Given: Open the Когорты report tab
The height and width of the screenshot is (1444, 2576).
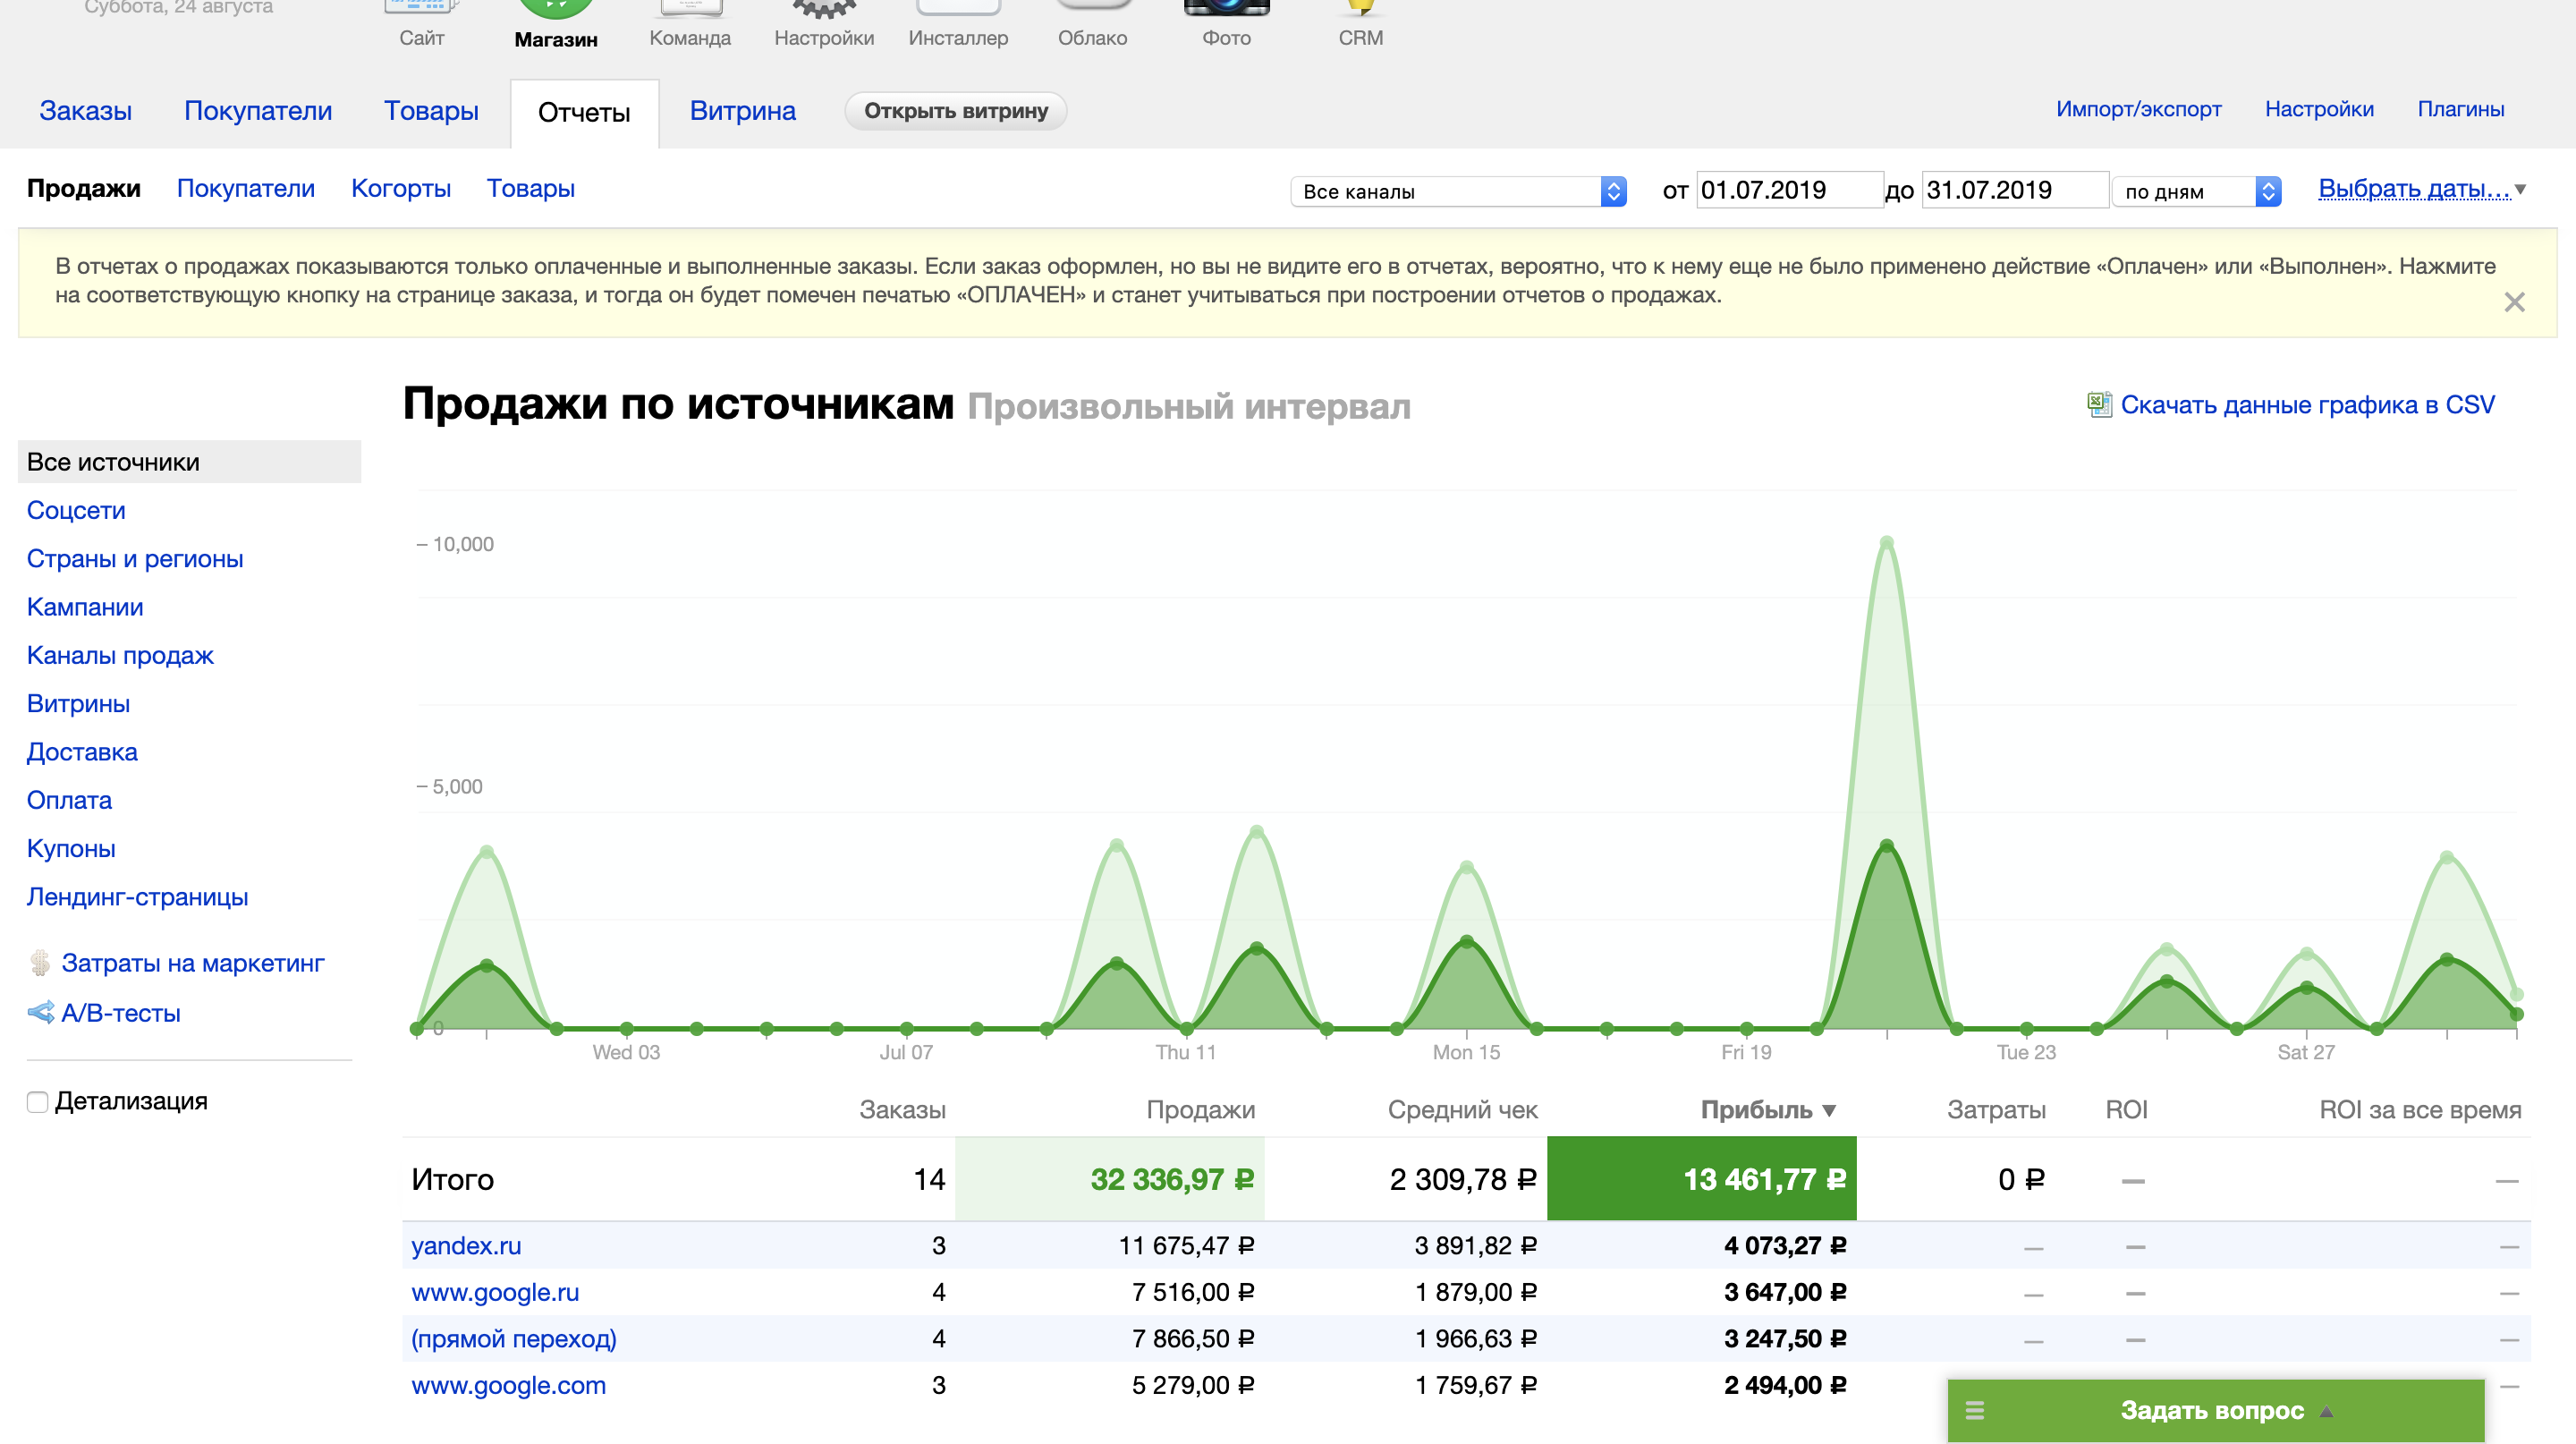Looking at the screenshot, I should 400,189.
